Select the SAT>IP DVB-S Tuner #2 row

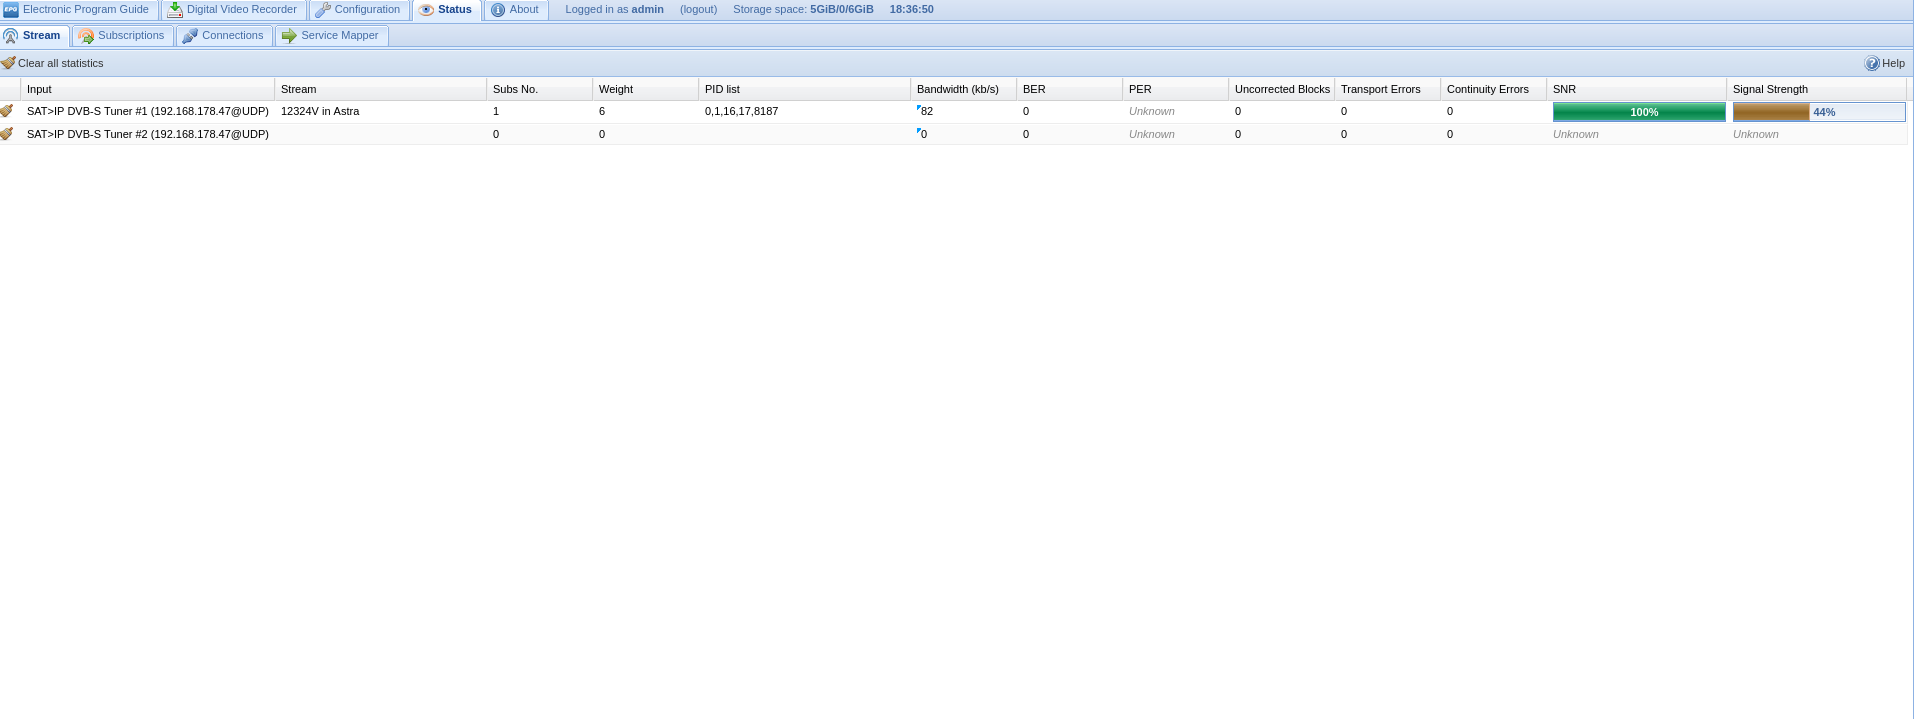pyautogui.click(x=147, y=134)
